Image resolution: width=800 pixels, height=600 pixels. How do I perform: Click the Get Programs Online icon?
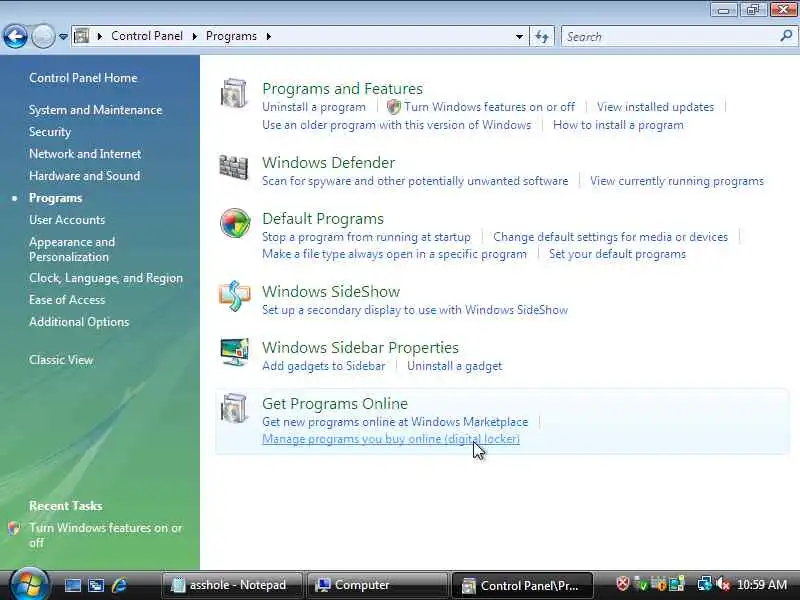click(x=234, y=408)
